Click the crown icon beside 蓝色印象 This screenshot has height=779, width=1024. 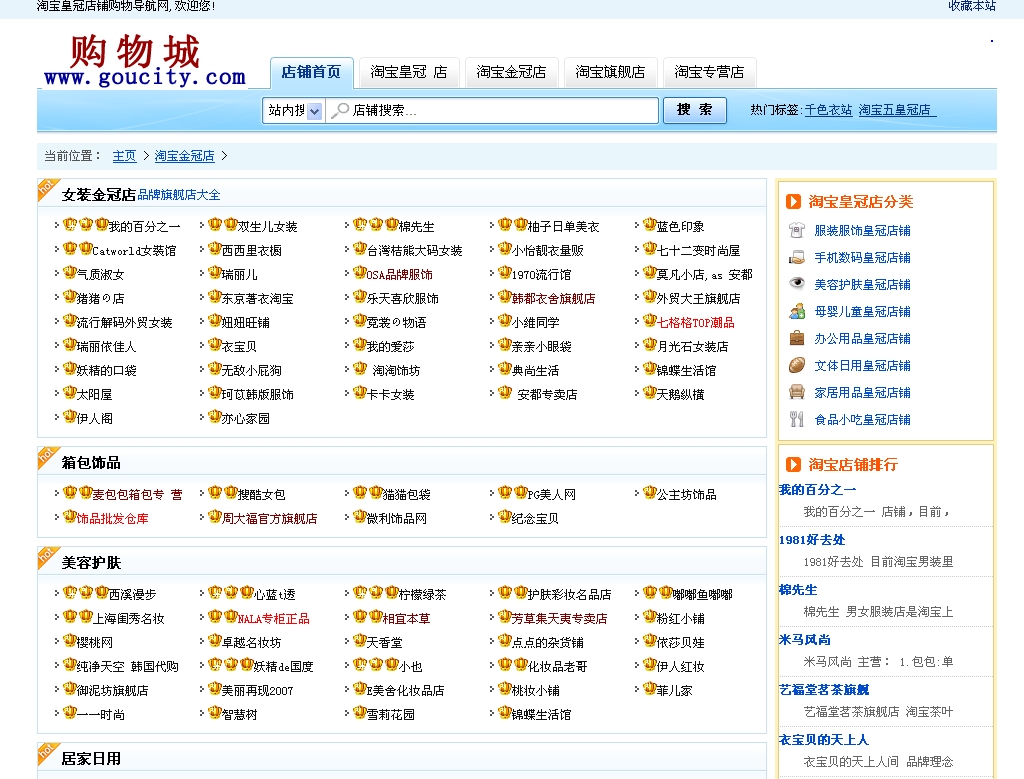pyautogui.click(x=649, y=225)
